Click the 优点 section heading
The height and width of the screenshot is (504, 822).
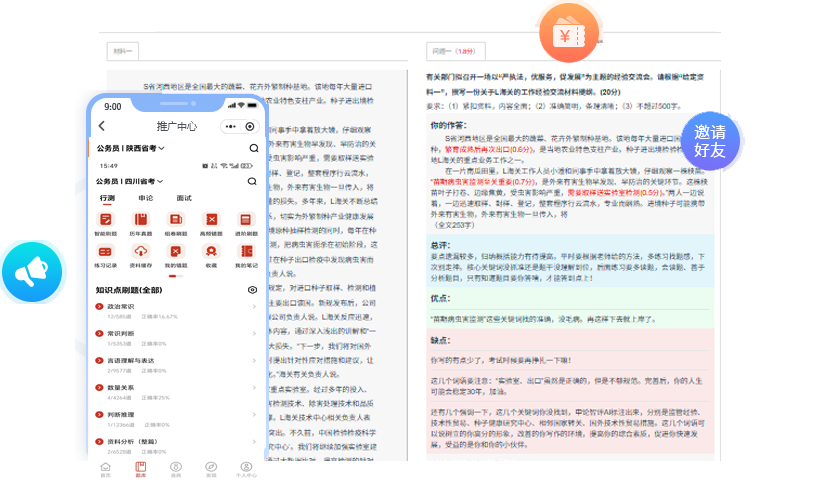[440, 298]
